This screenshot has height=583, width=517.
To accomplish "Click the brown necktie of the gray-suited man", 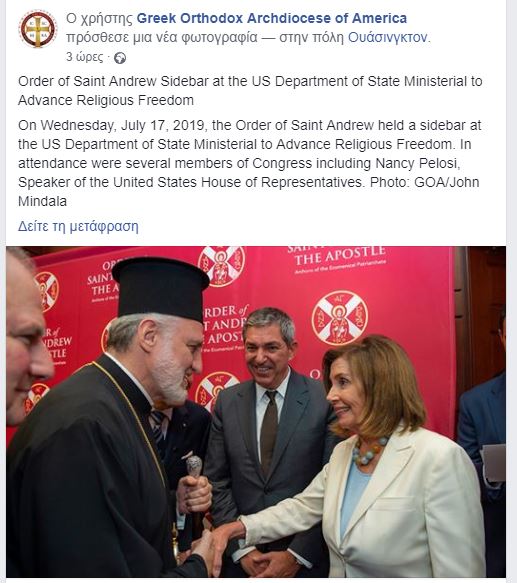I will (x=269, y=431).
